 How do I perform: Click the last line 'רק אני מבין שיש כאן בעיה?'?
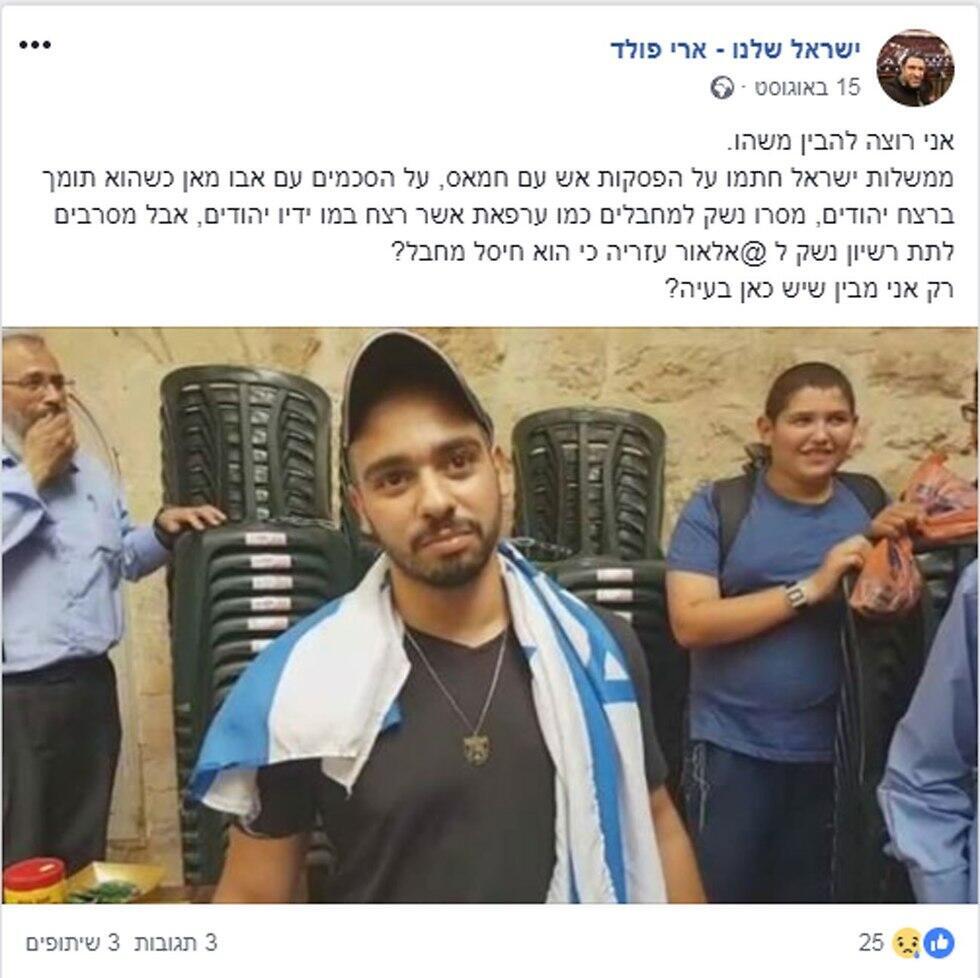[x=809, y=289]
